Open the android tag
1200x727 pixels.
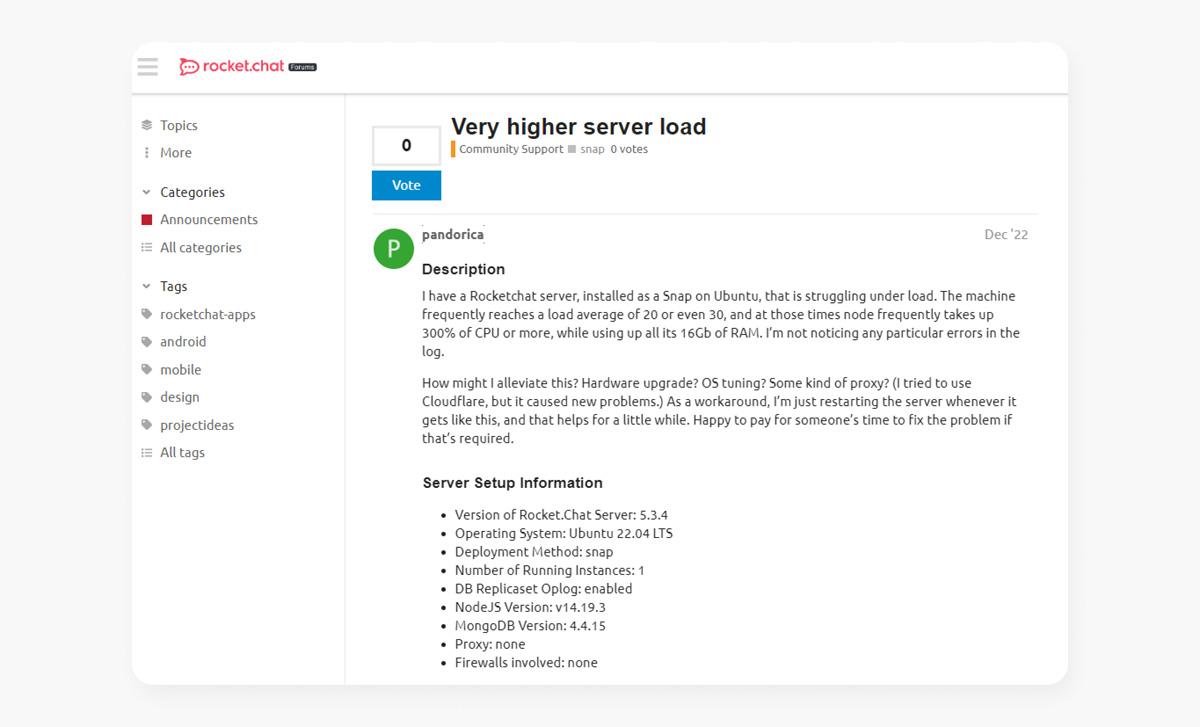(183, 342)
